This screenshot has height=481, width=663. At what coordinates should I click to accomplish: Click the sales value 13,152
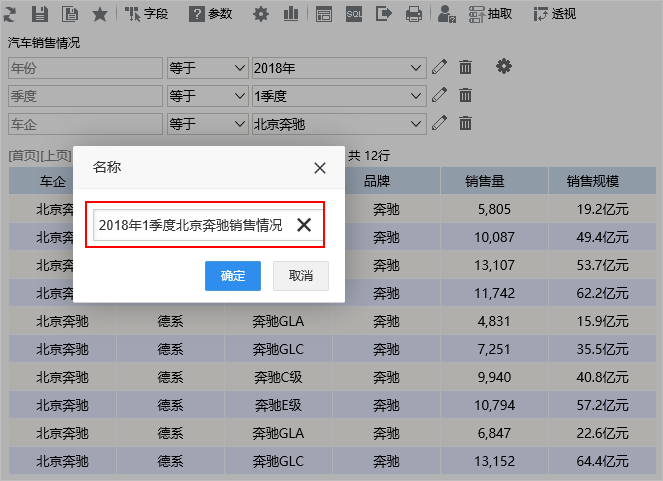(x=494, y=461)
